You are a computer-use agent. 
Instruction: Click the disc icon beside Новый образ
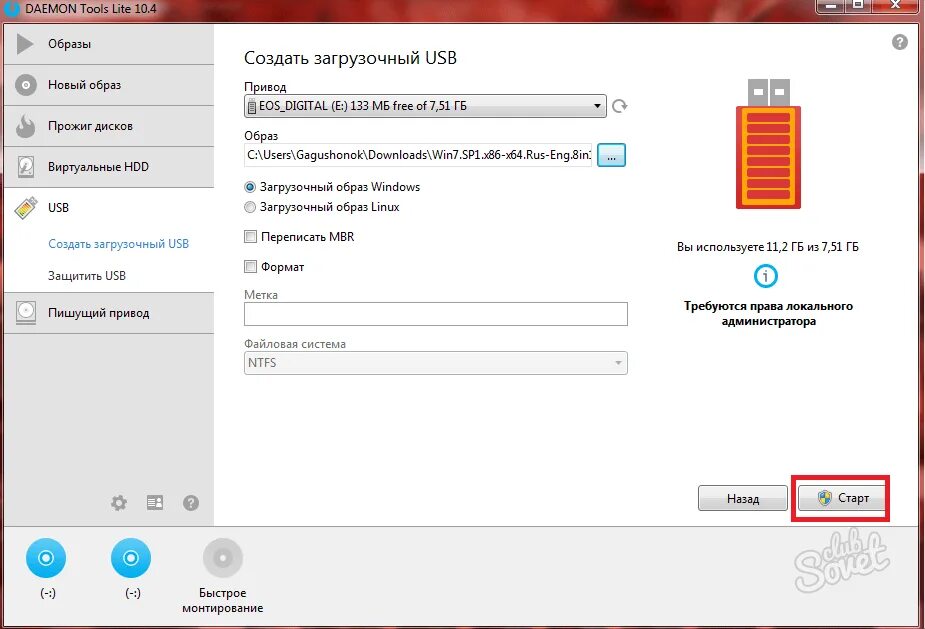click(25, 85)
